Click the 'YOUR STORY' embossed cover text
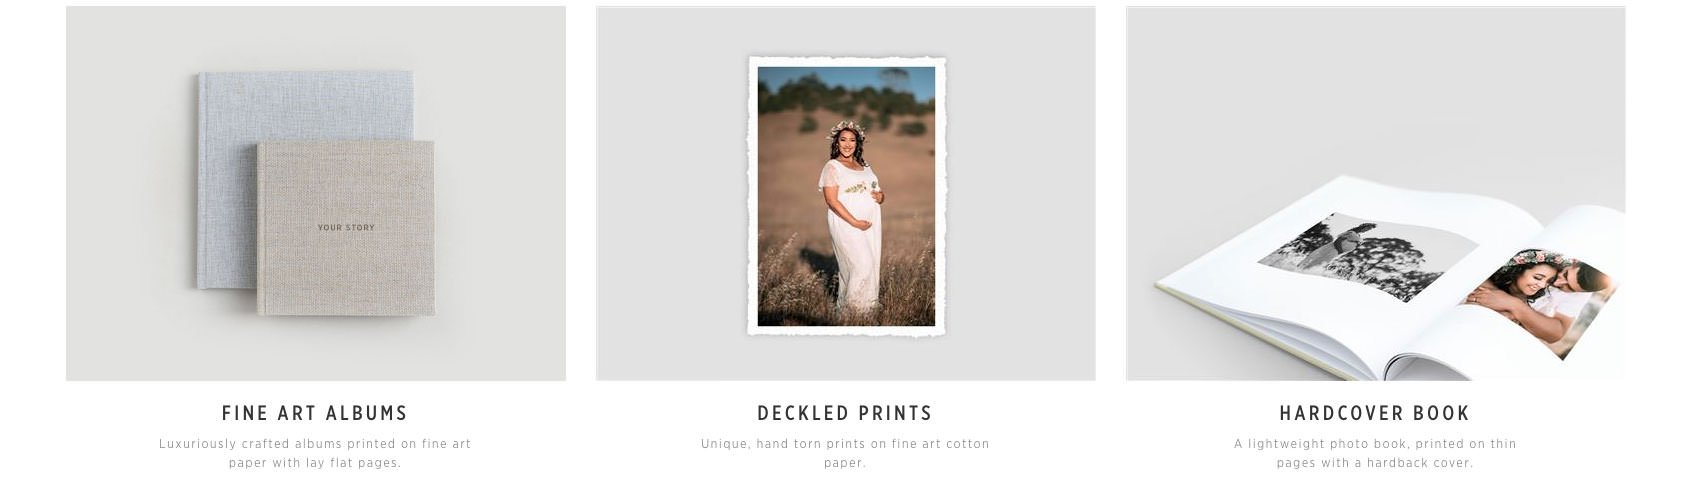Viewport: 1688px width, 502px height. [346, 228]
